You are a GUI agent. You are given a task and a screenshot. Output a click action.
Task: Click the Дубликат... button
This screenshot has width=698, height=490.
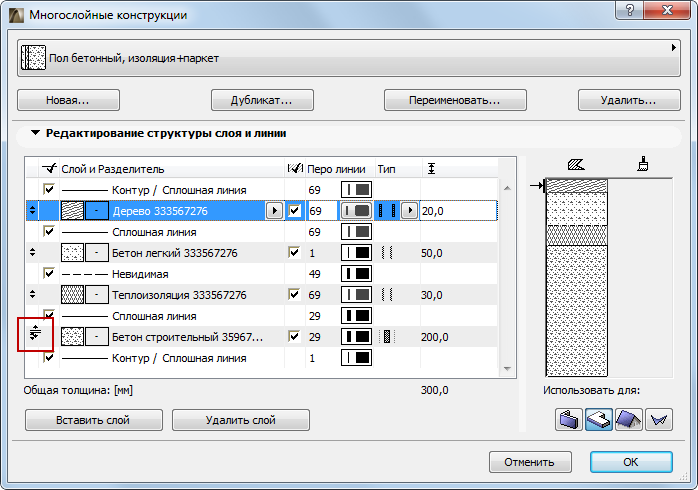(x=262, y=100)
